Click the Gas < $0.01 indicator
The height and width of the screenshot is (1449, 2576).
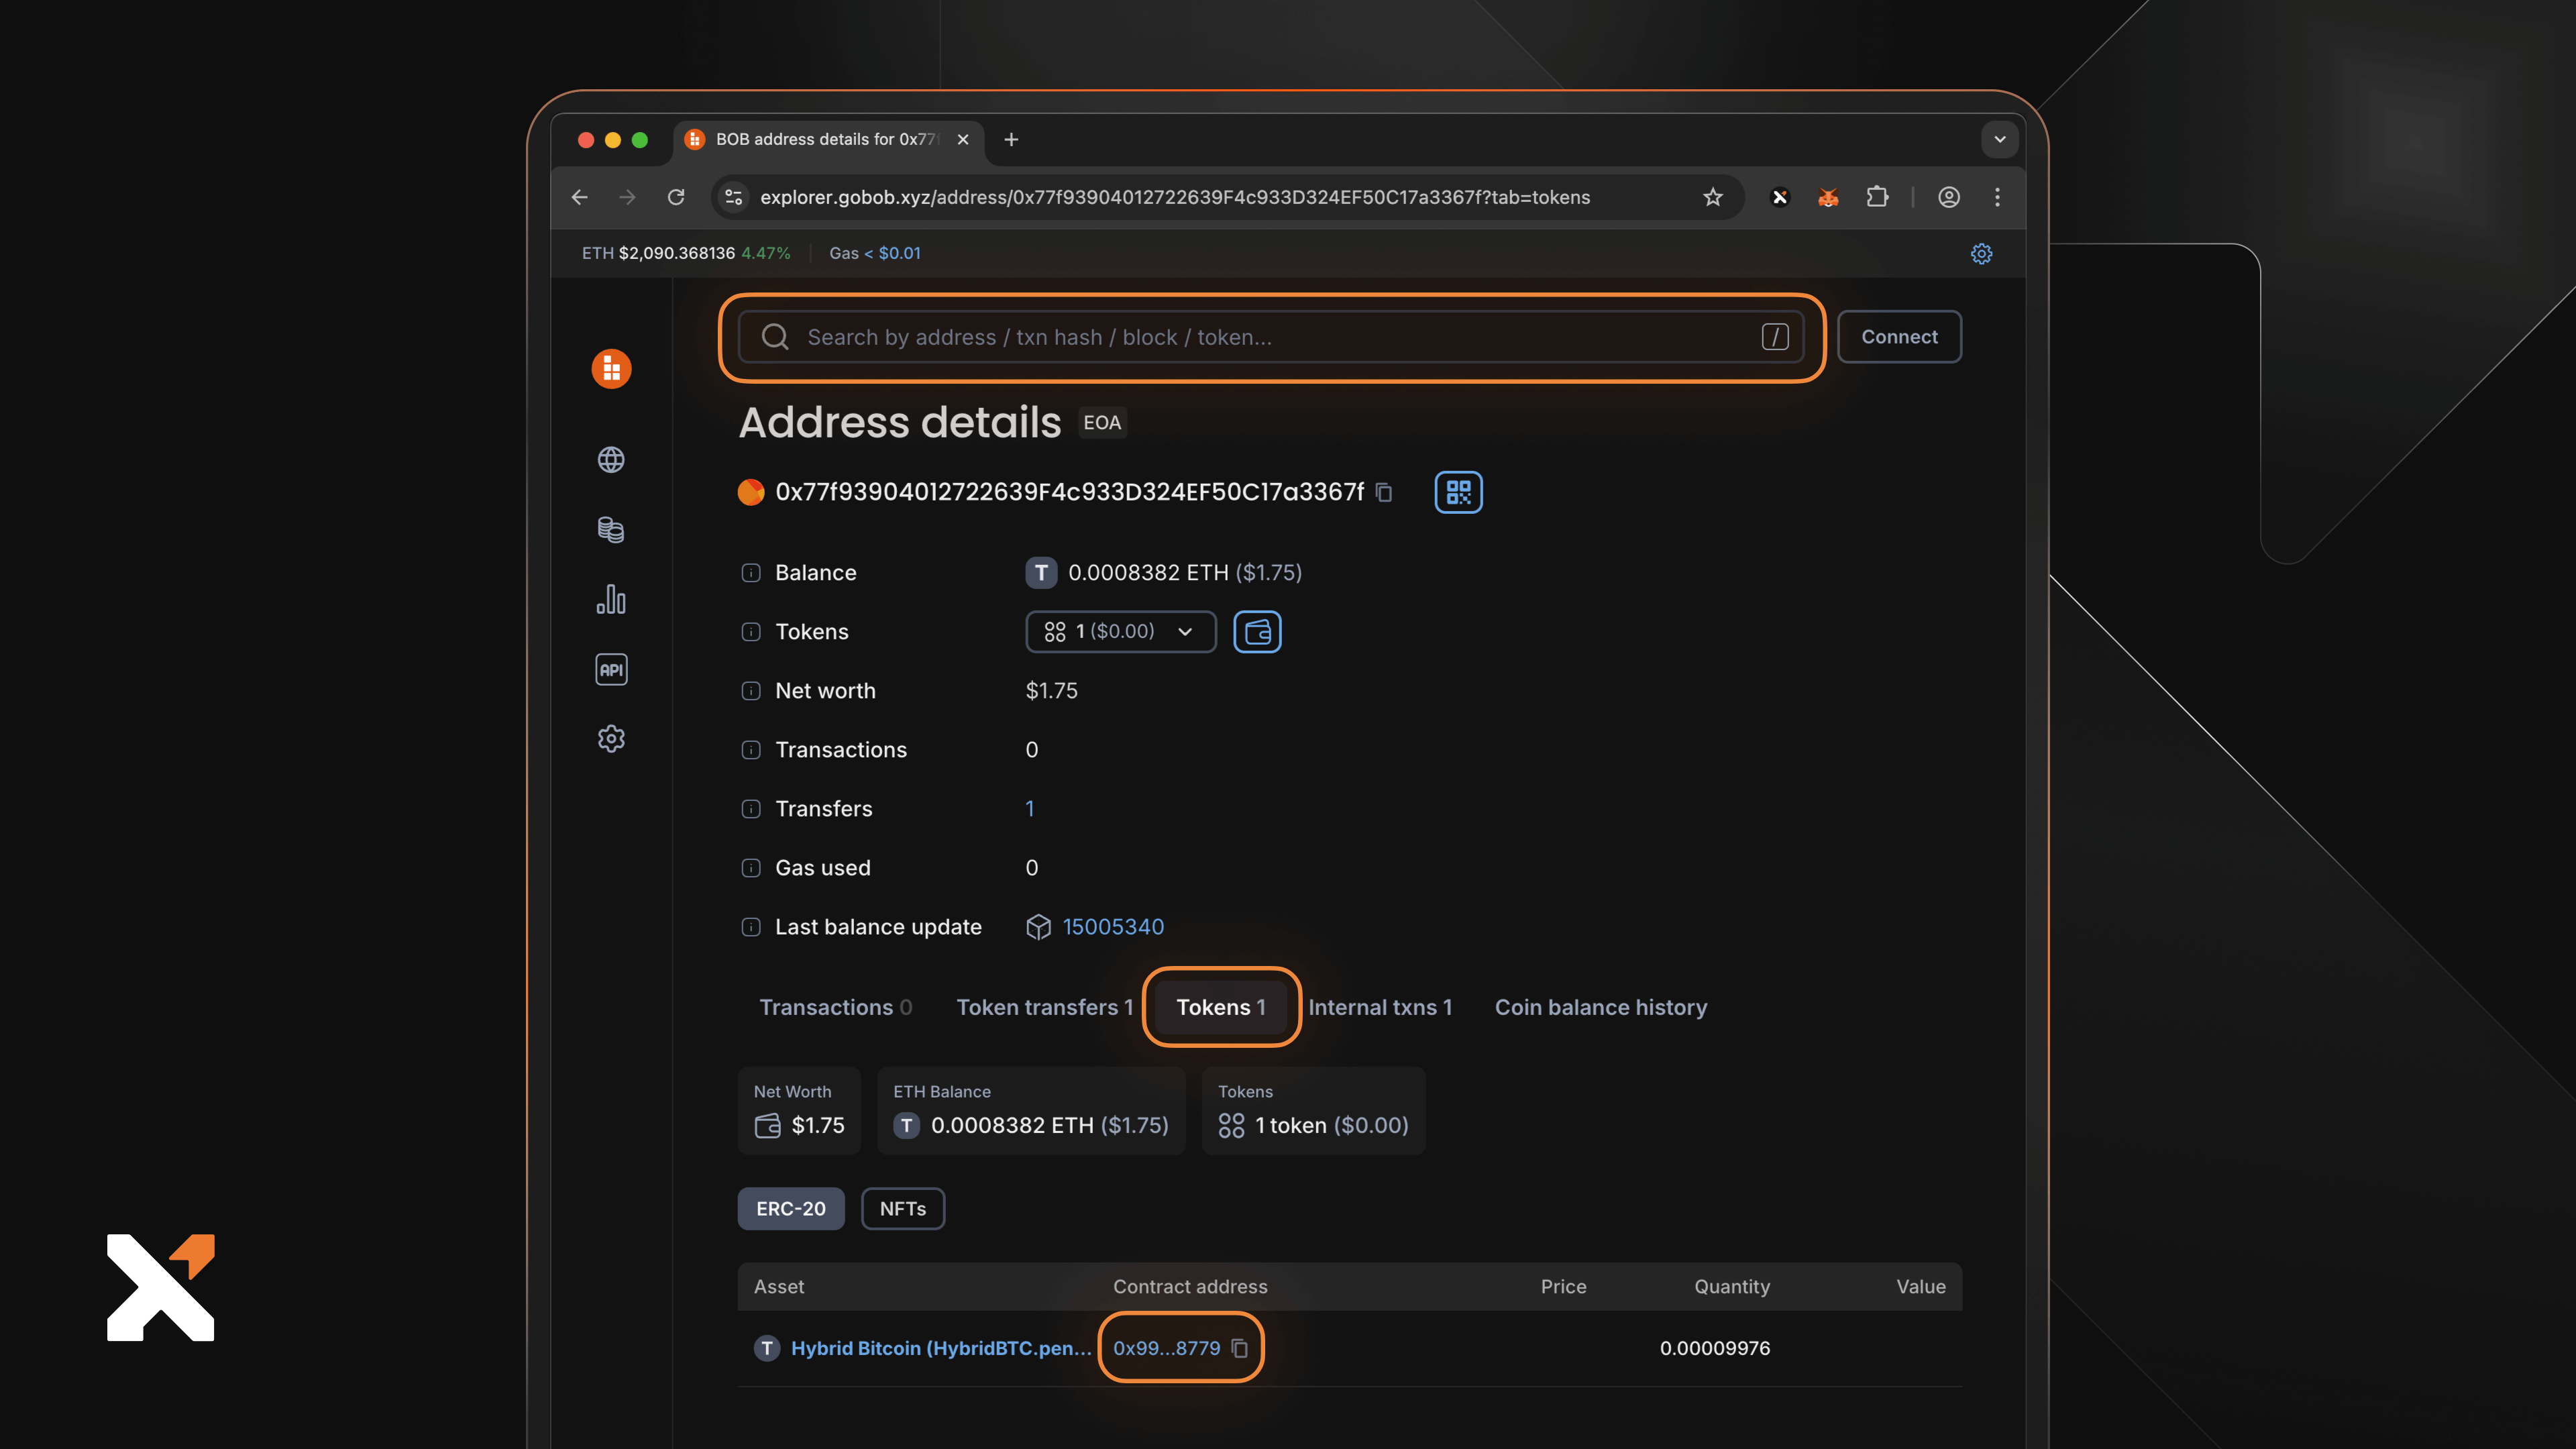pyautogui.click(x=875, y=253)
